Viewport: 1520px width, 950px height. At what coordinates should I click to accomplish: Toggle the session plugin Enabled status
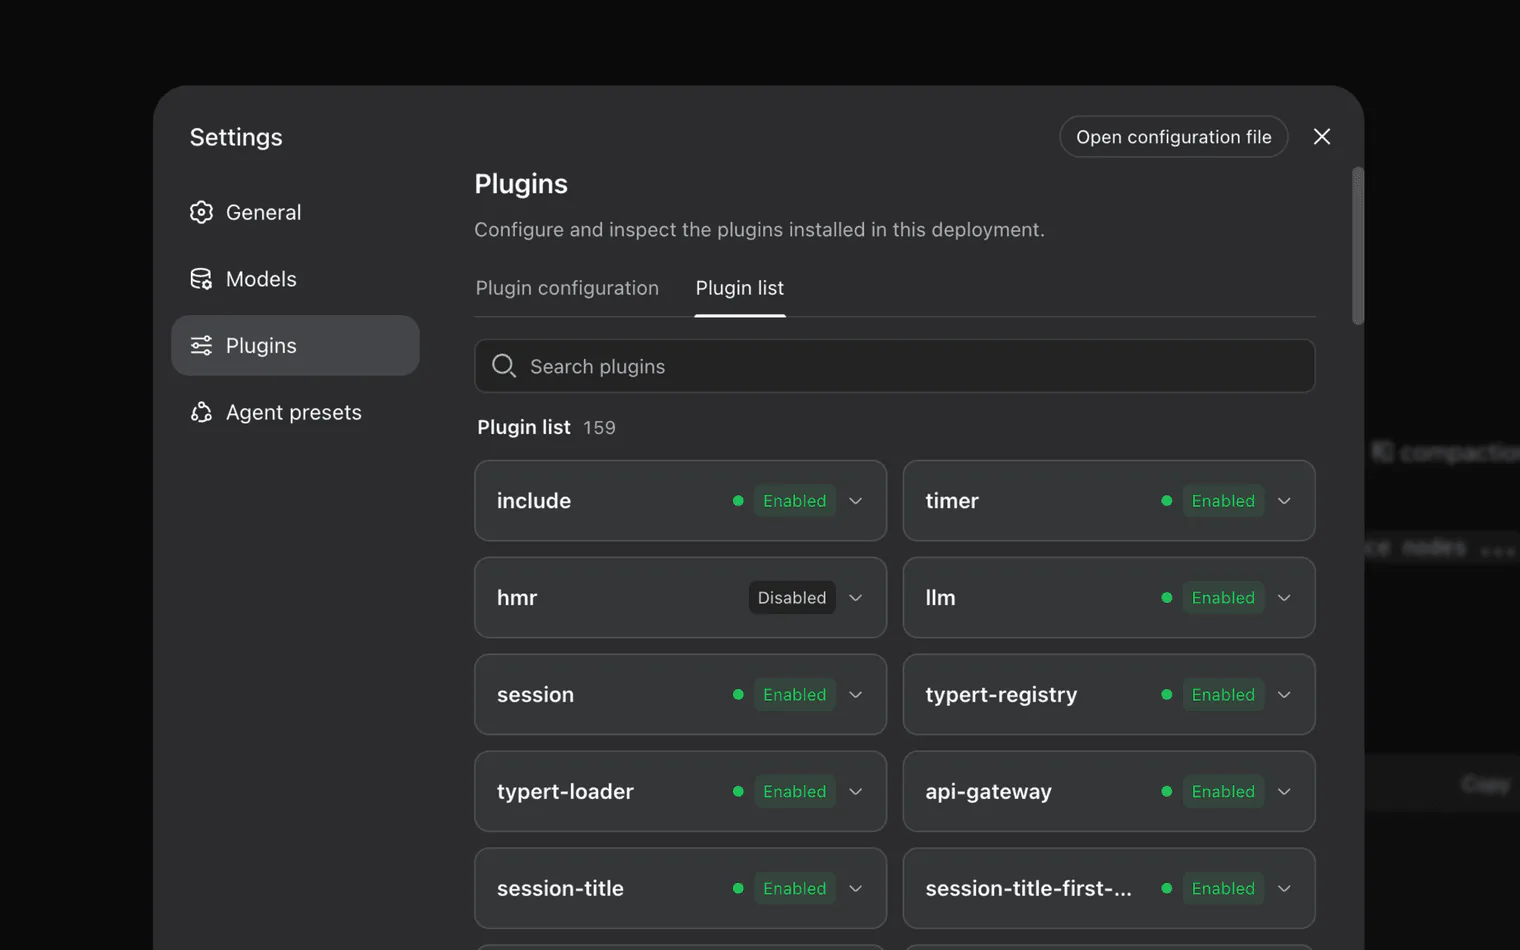click(795, 695)
